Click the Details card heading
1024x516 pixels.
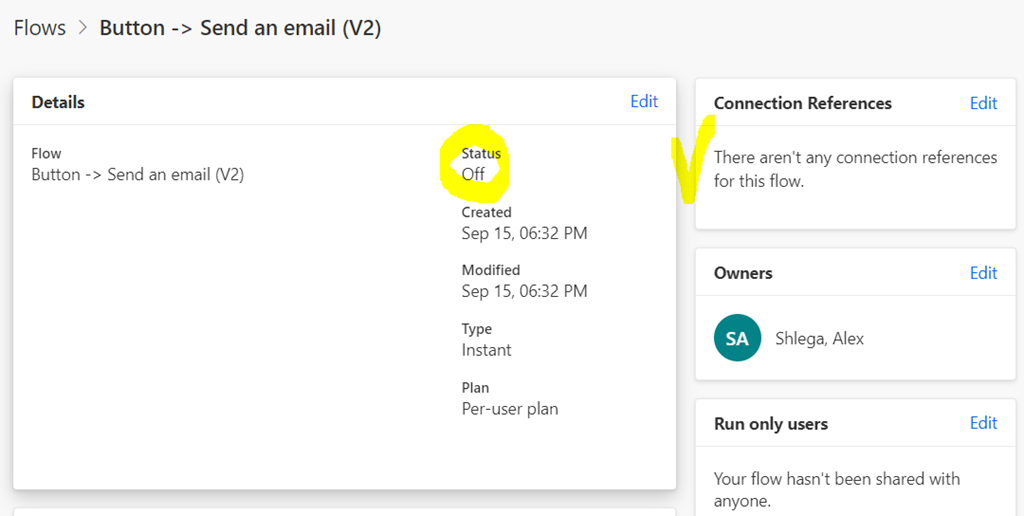click(x=58, y=102)
